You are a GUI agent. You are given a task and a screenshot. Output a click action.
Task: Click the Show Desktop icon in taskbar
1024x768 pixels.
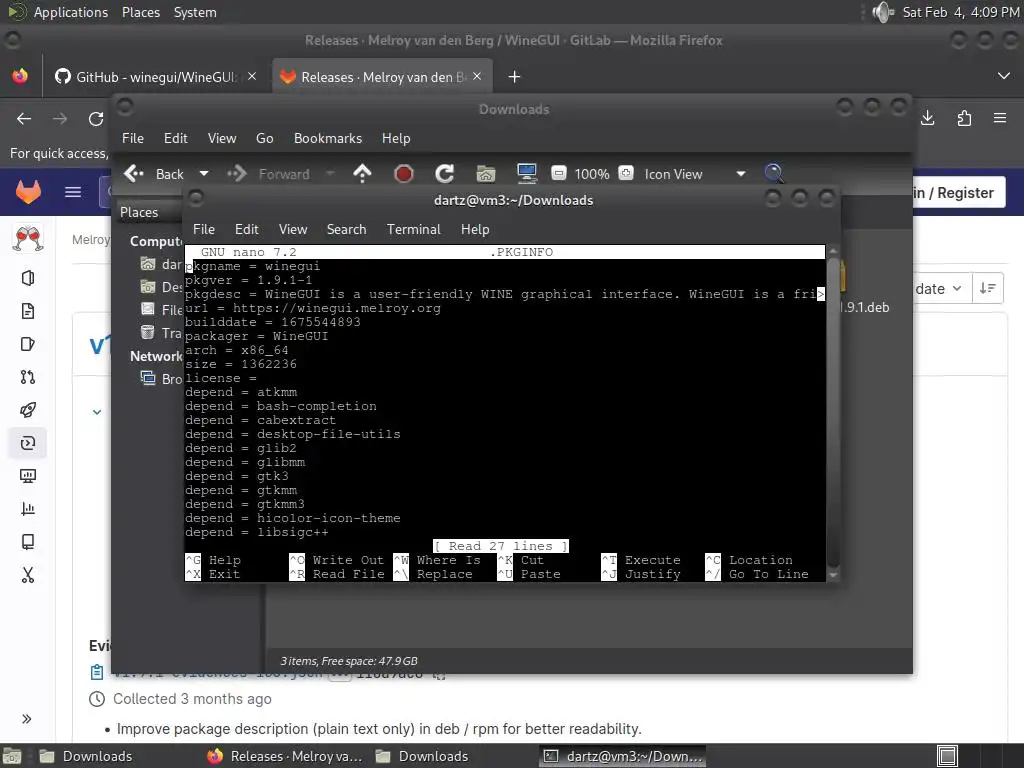(12, 756)
